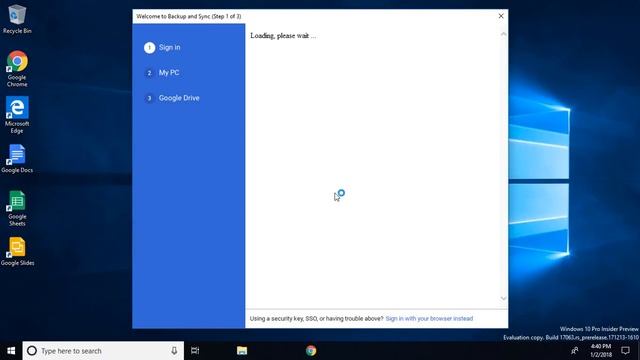The width and height of the screenshot is (640, 360).
Task: Click step 3 circle next to Google Drive
Action: pos(149,98)
